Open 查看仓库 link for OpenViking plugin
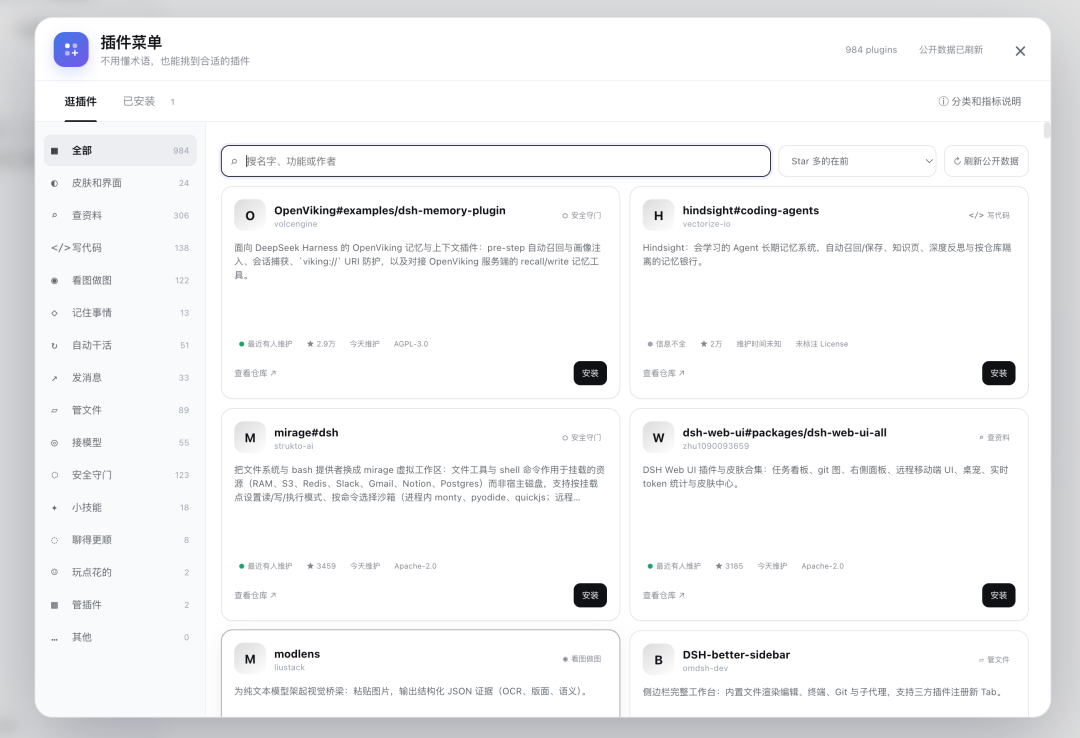 tap(255, 373)
